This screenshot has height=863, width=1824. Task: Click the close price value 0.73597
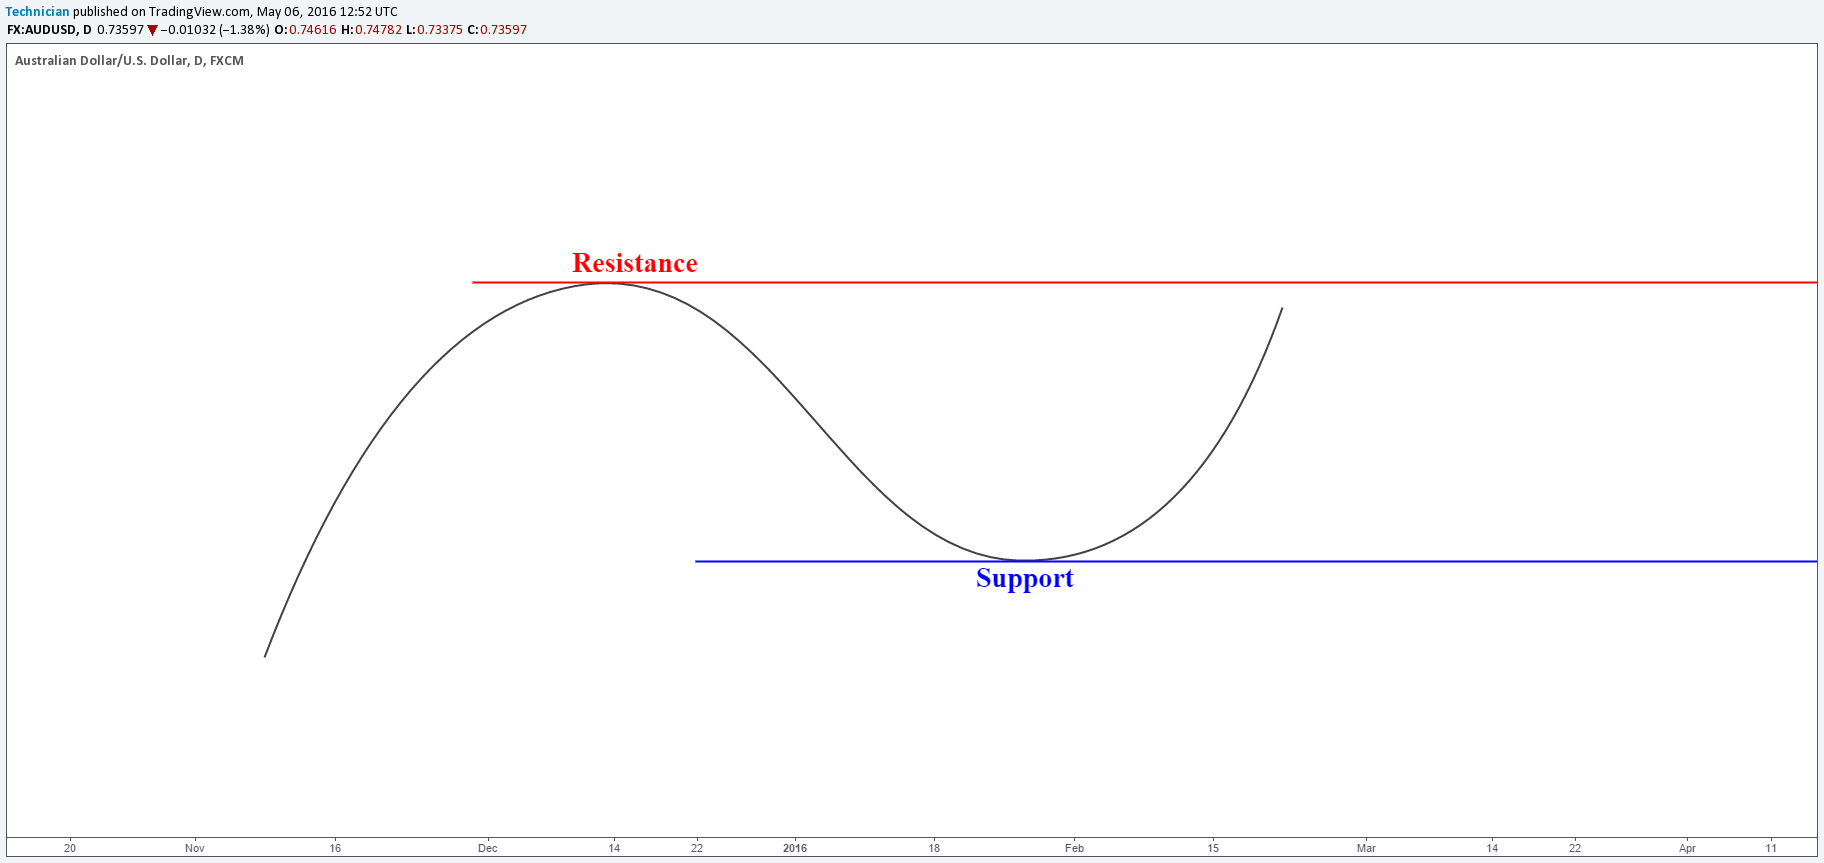pos(503,30)
